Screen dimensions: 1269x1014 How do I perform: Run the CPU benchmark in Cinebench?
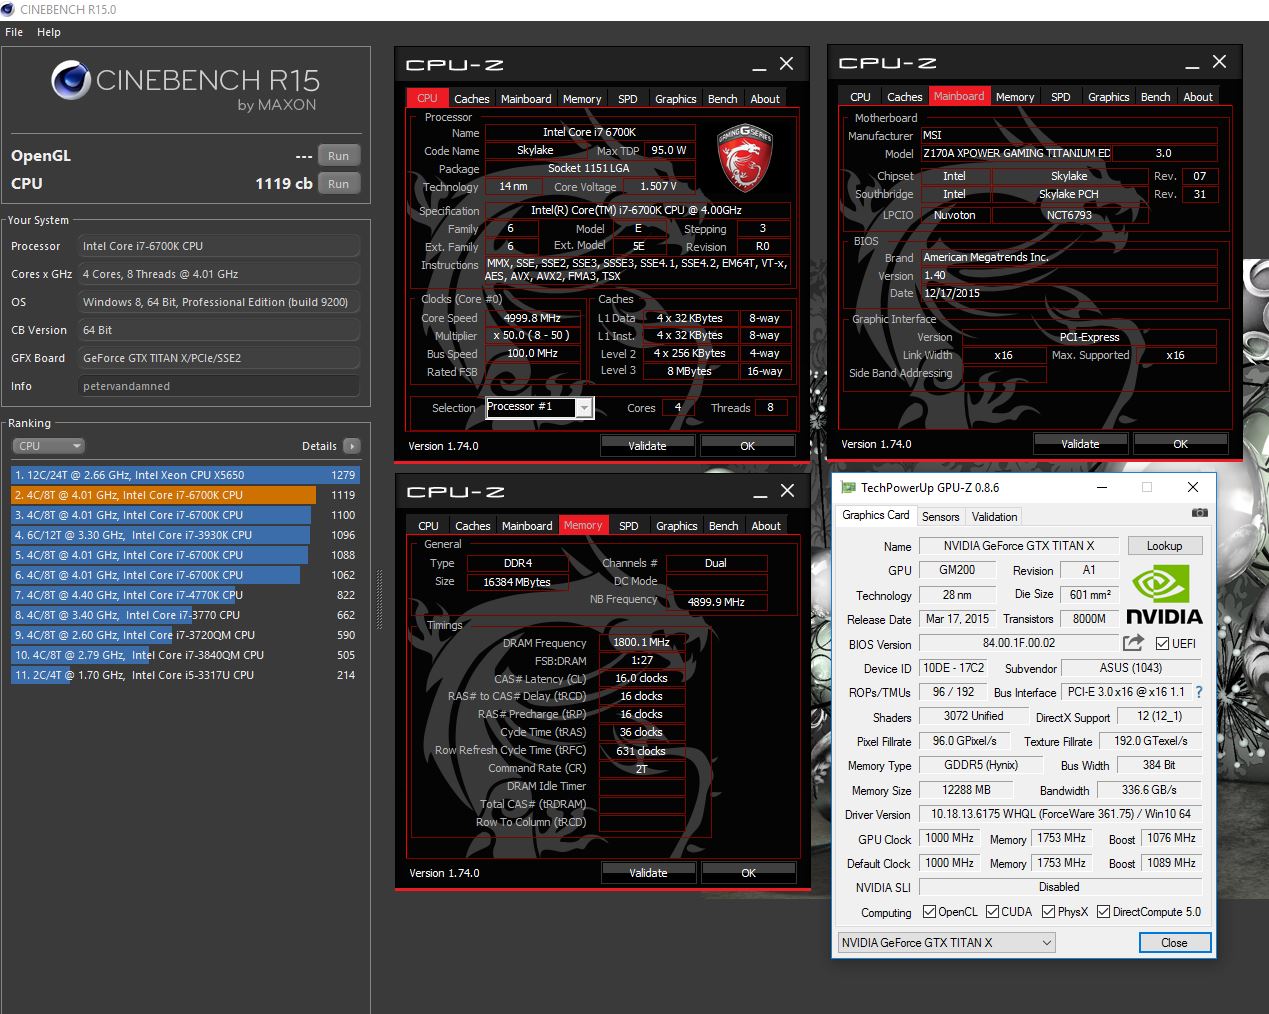[x=339, y=184]
